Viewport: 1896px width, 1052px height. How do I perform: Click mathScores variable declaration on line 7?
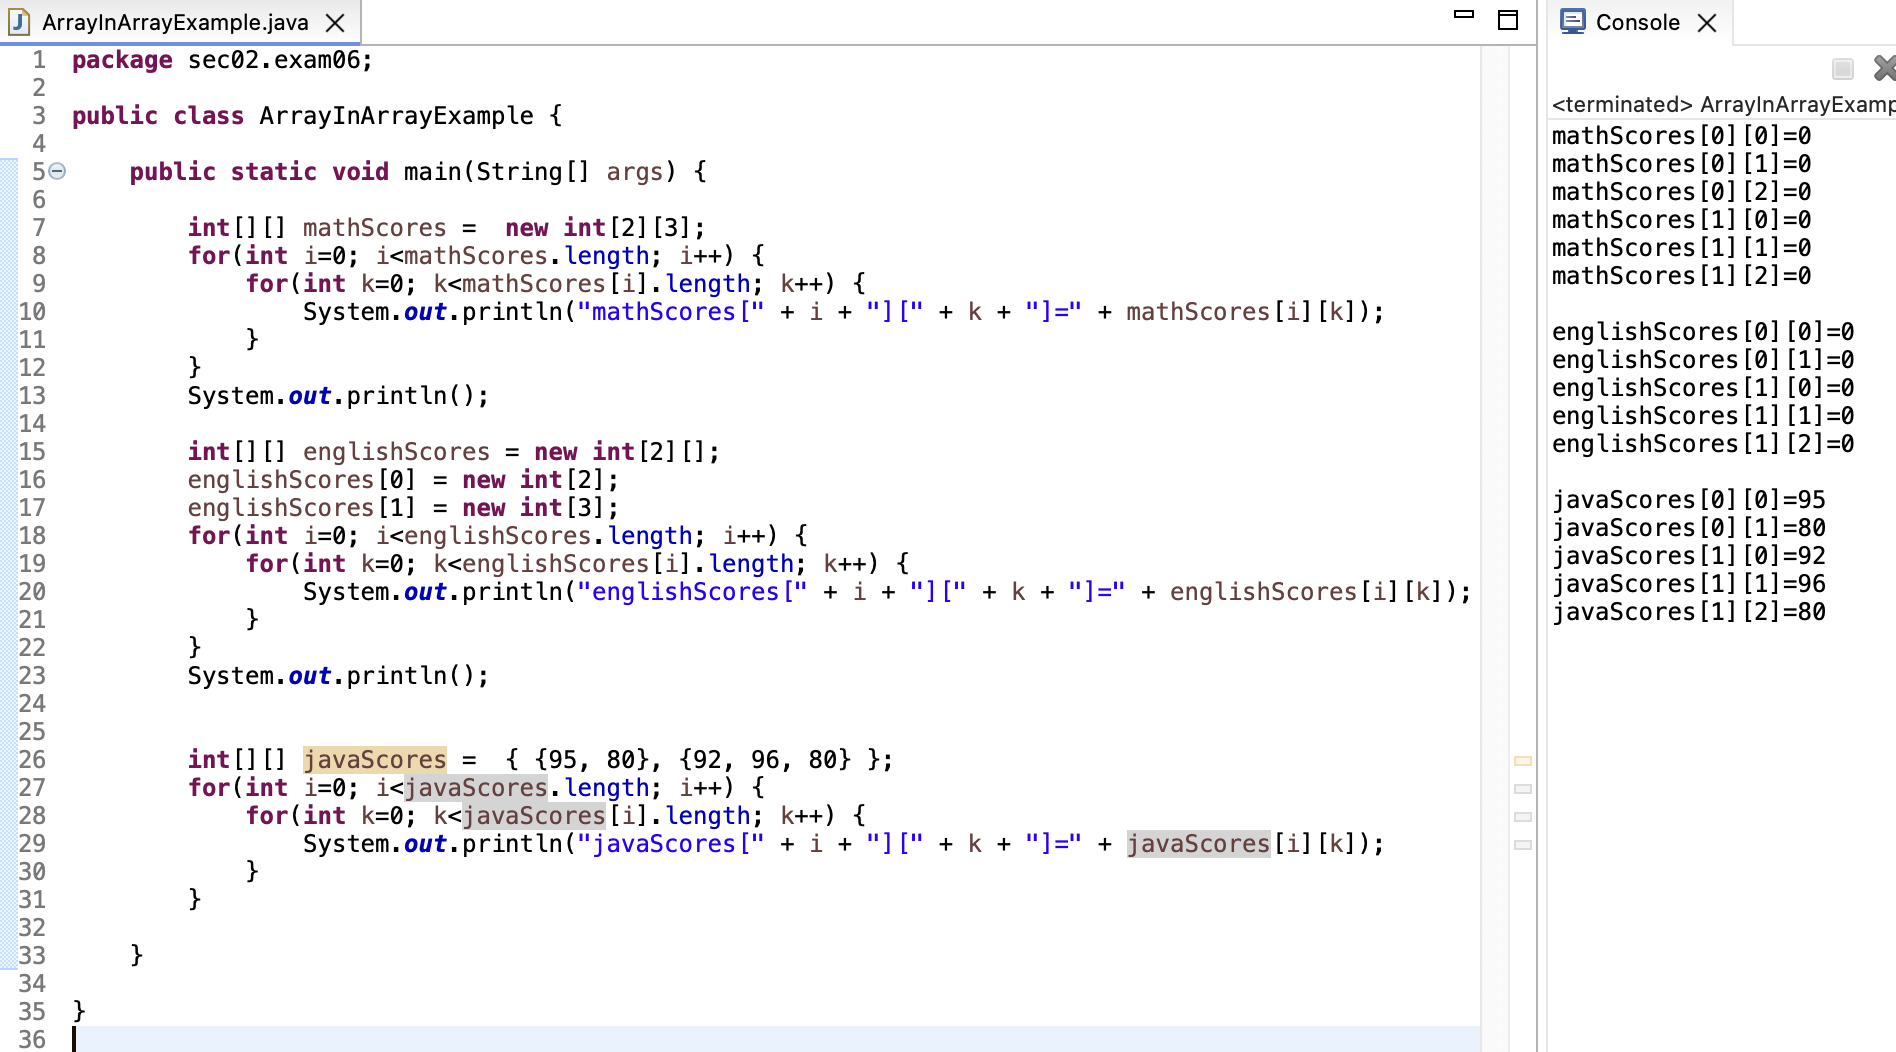(374, 228)
